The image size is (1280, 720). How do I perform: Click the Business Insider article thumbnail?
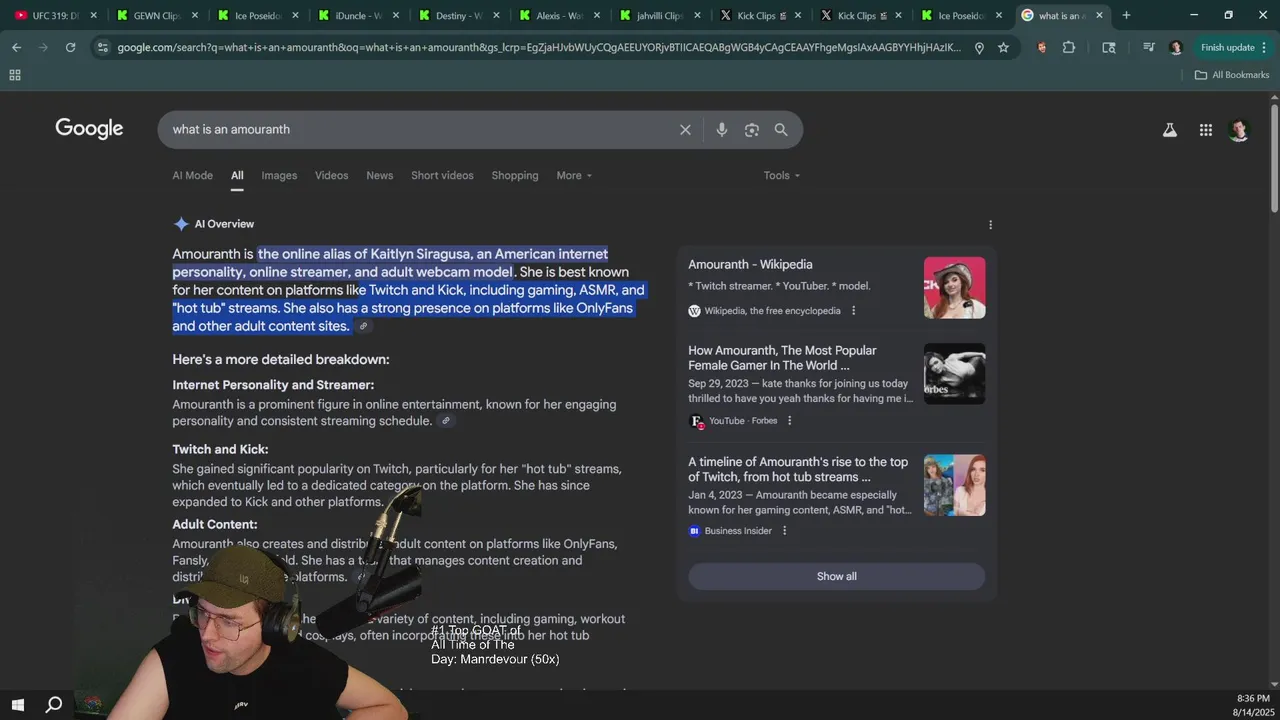tap(954, 485)
